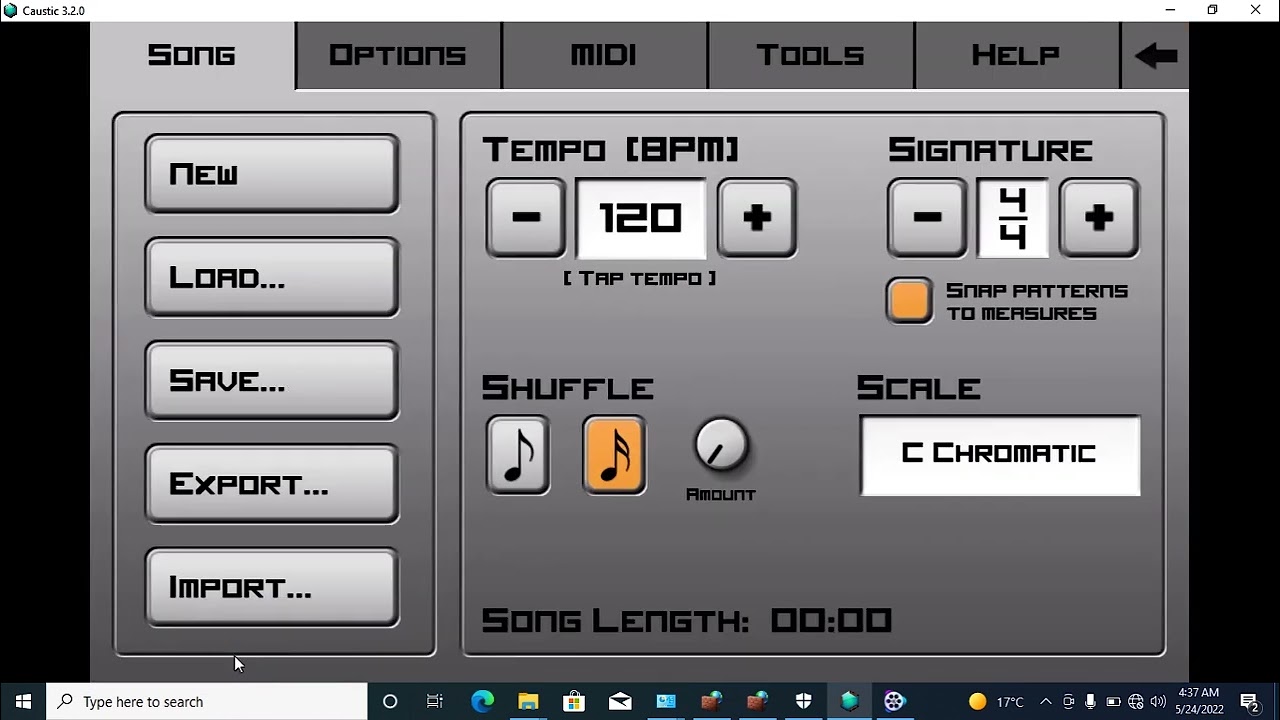Open Windows Security shield on taskbar
Screen dimensions: 1280x720
804,701
